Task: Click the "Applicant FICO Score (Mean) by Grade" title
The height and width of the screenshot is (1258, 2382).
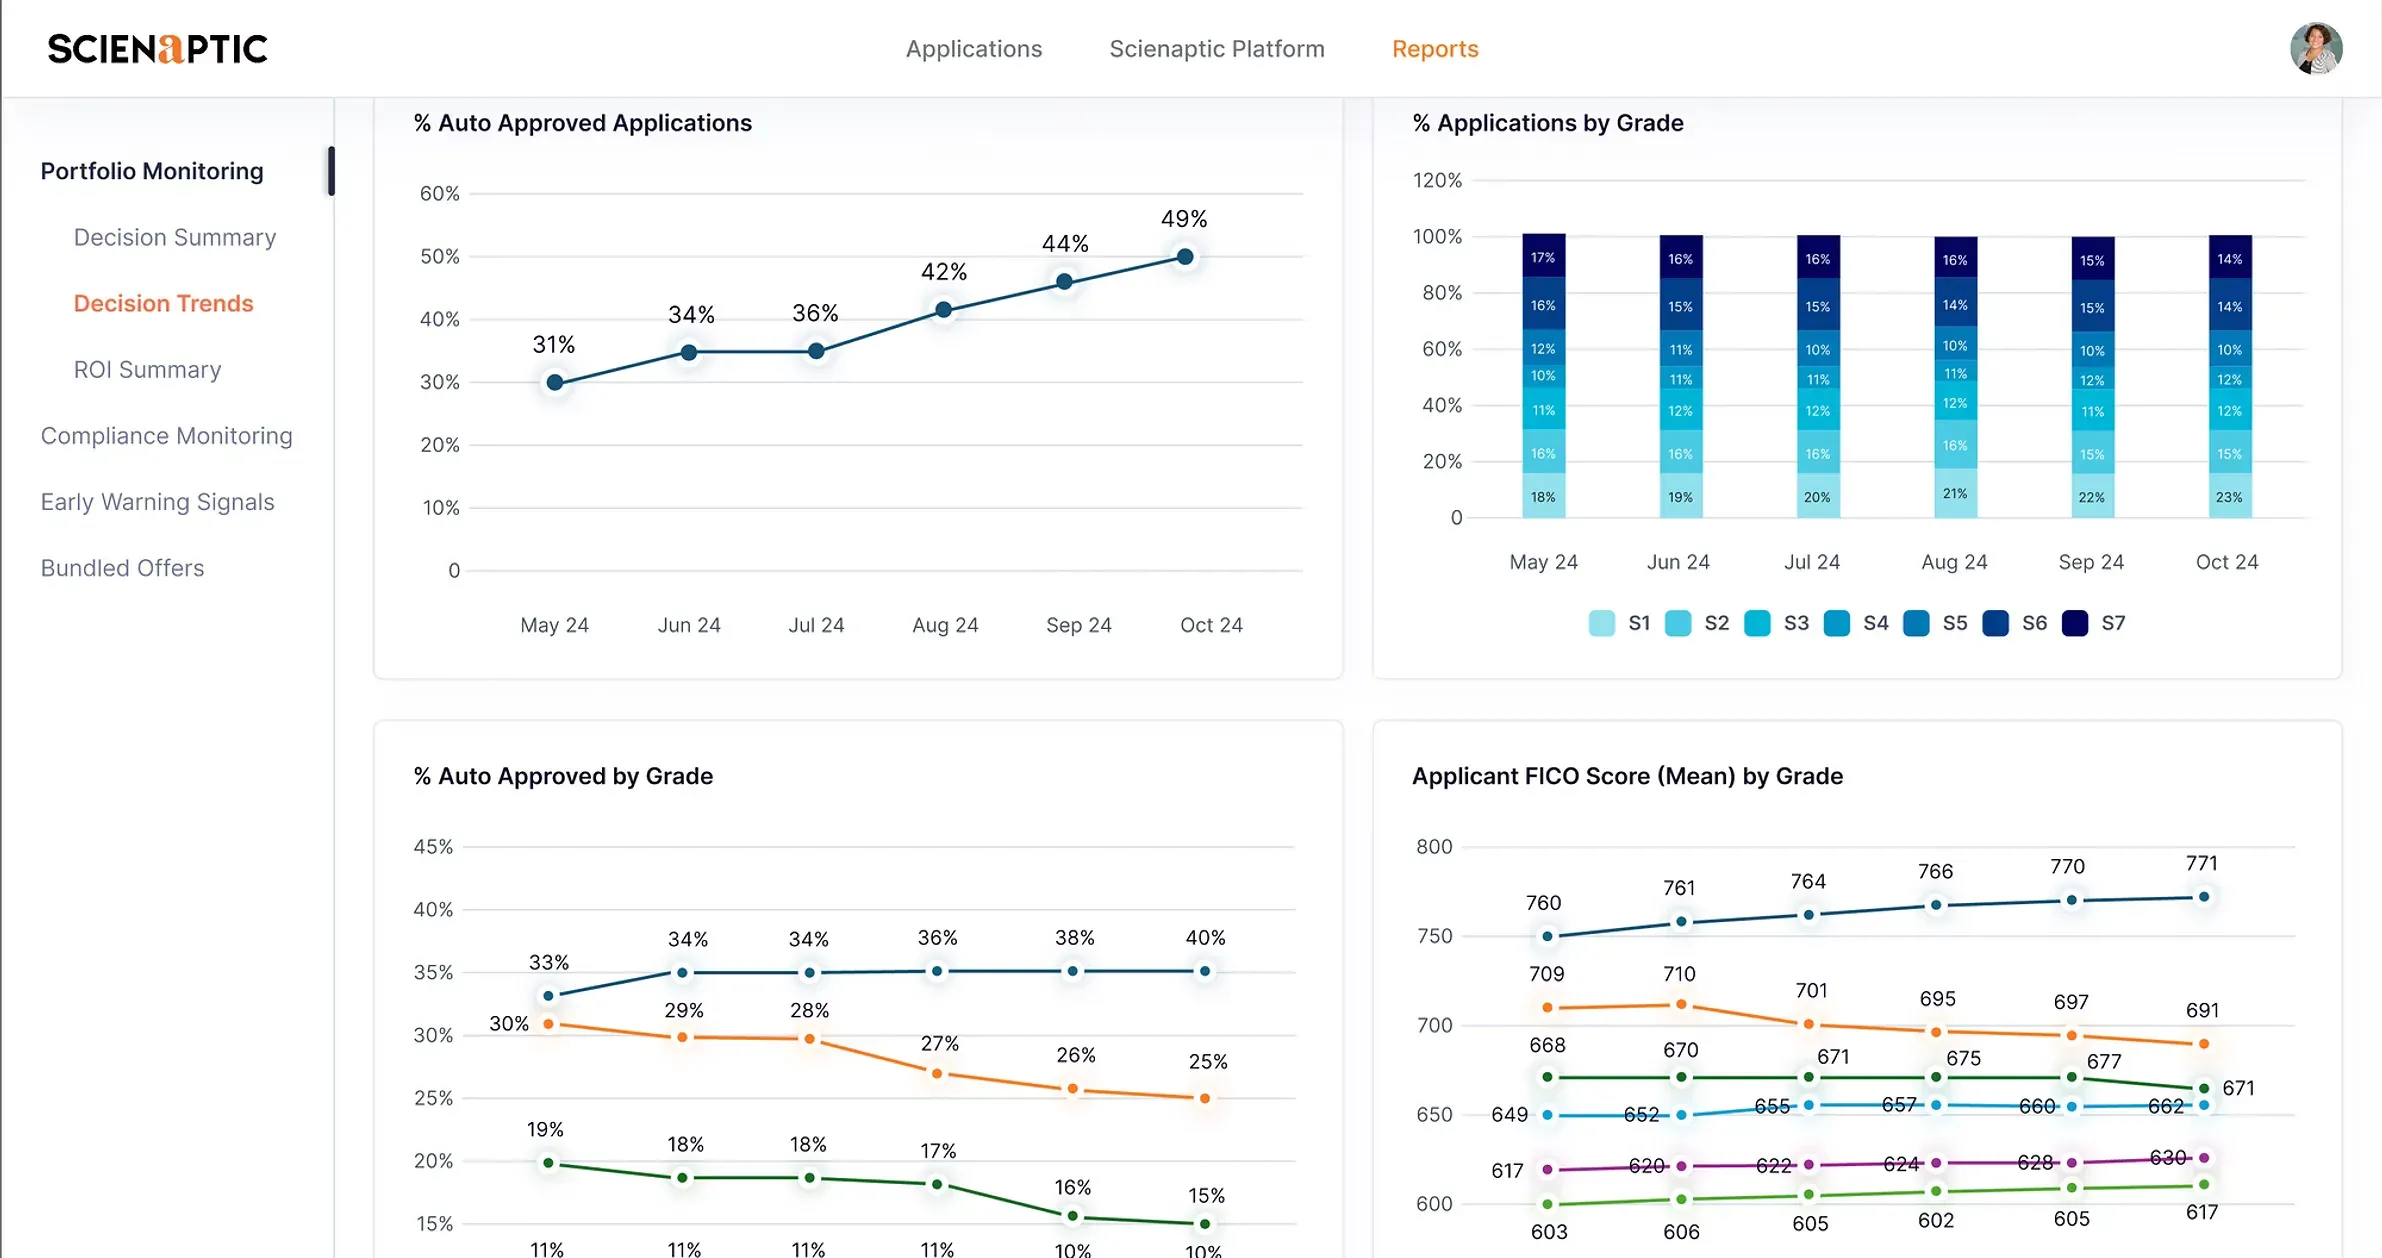Action: coord(1627,776)
